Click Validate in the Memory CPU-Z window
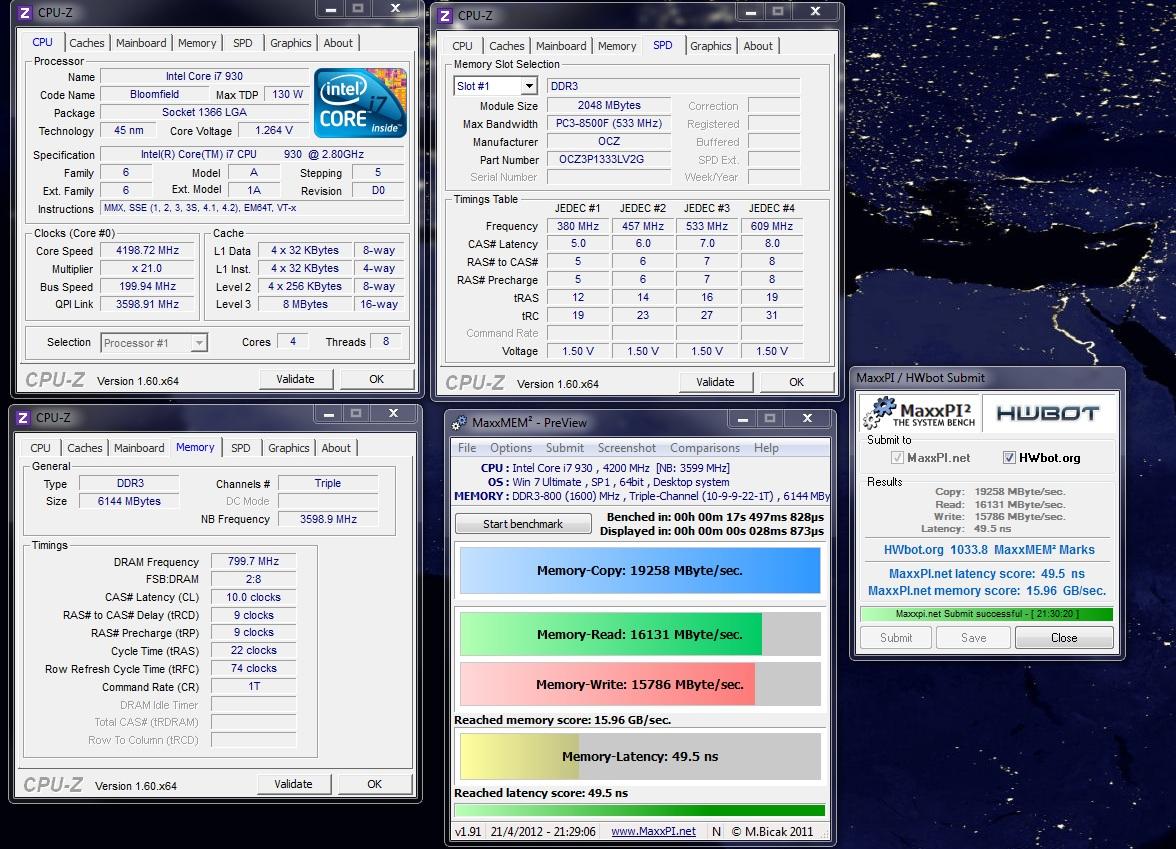The height and width of the screenshot is (849, 1176). pos(293,784)
